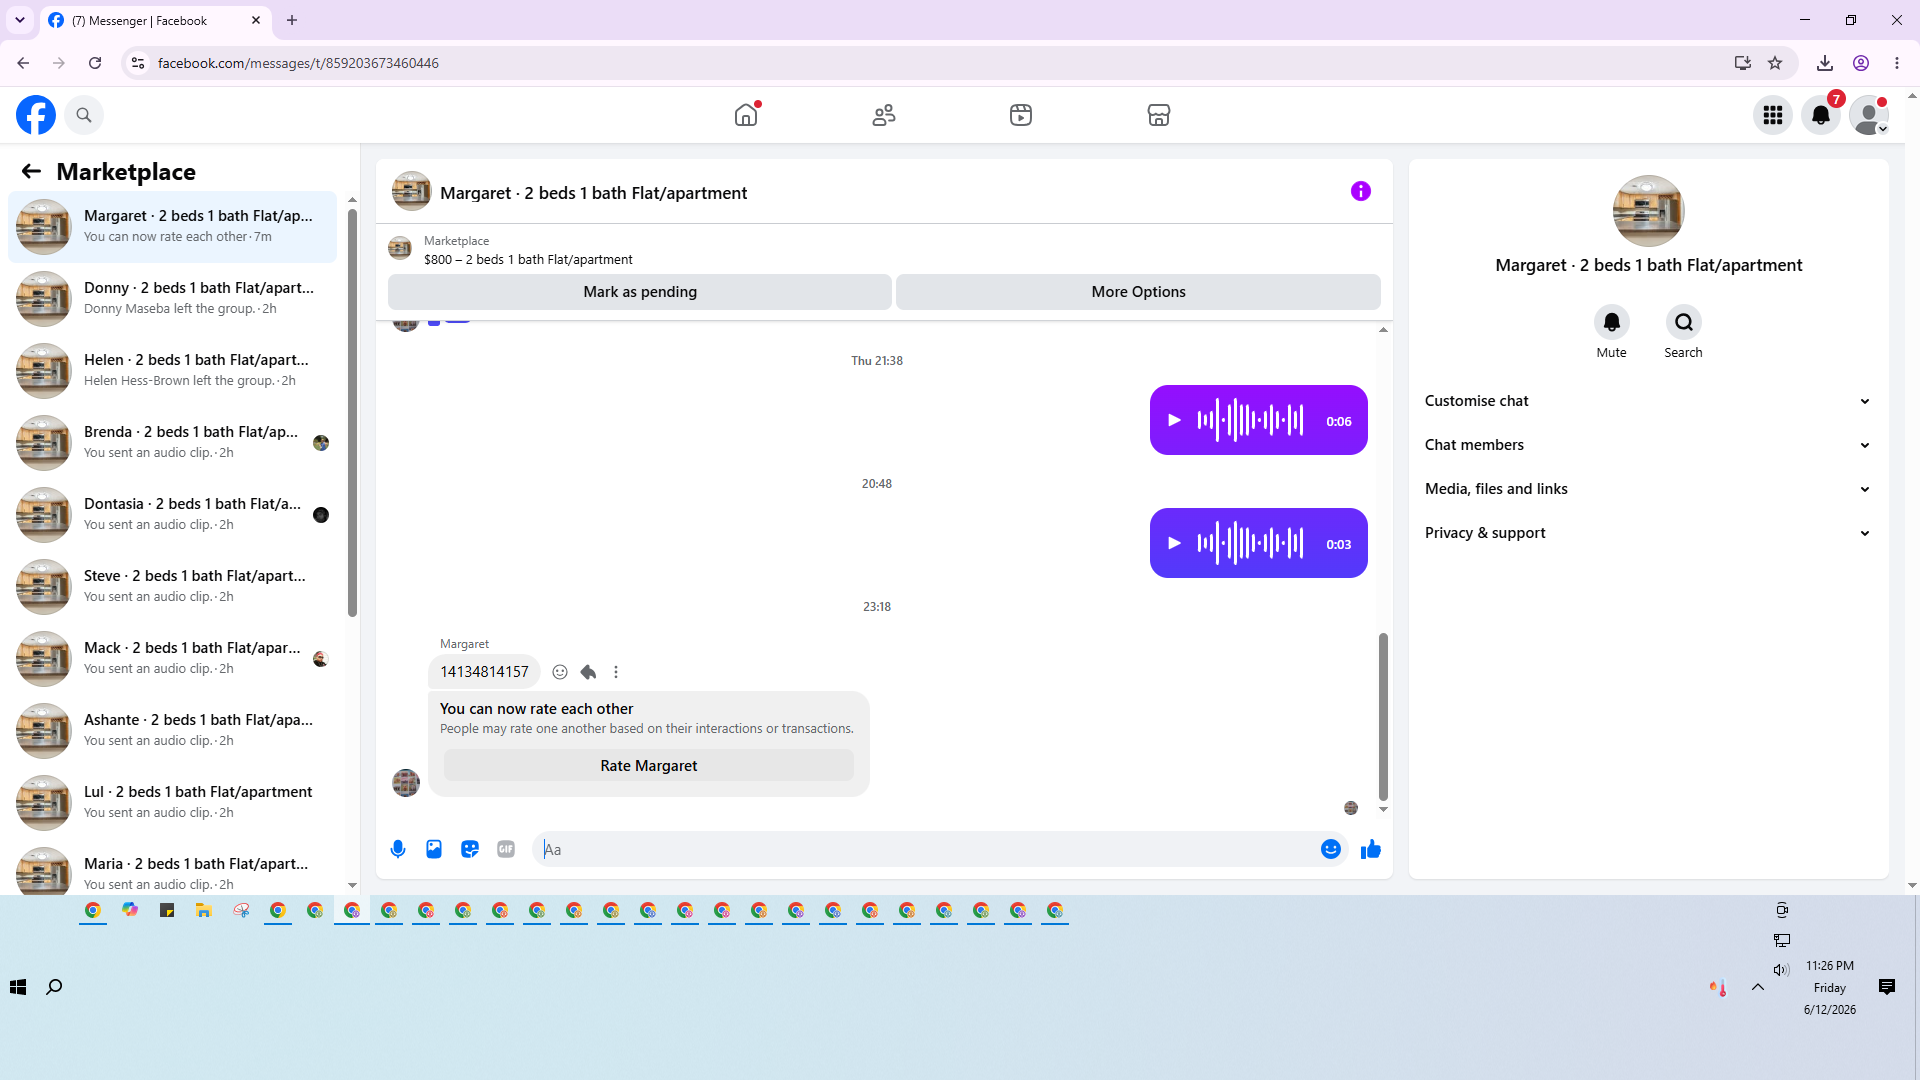
Task: Reload the page
Action: [95, 63]
